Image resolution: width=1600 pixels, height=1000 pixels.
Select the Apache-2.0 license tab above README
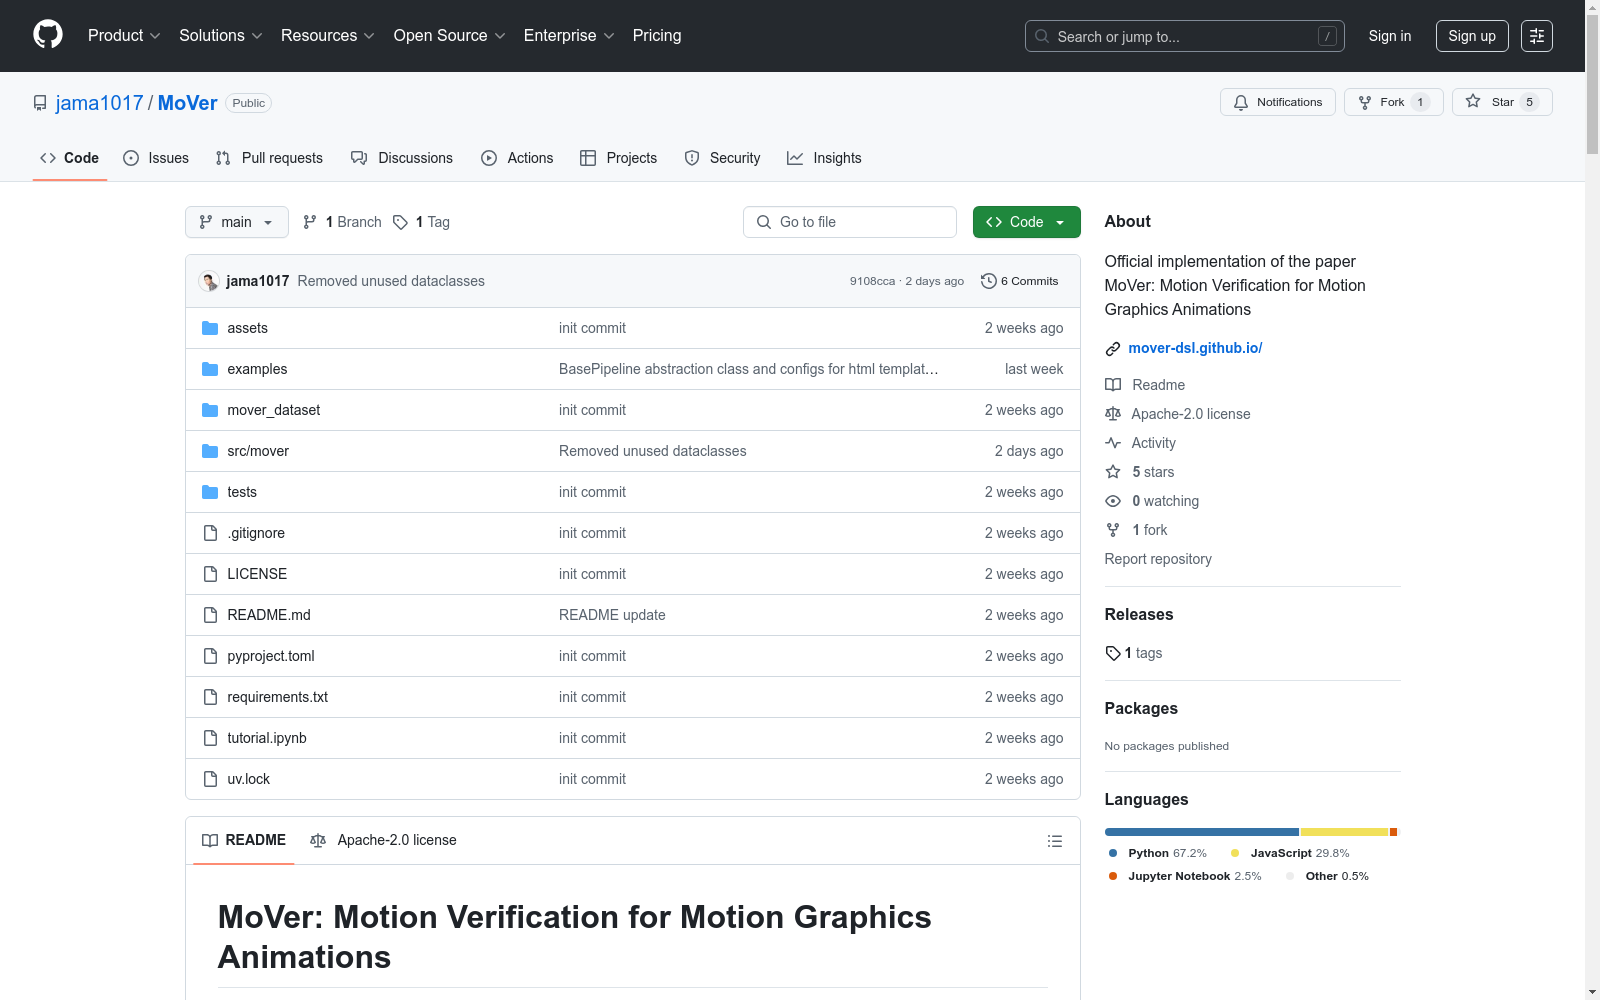click(384, 840)
